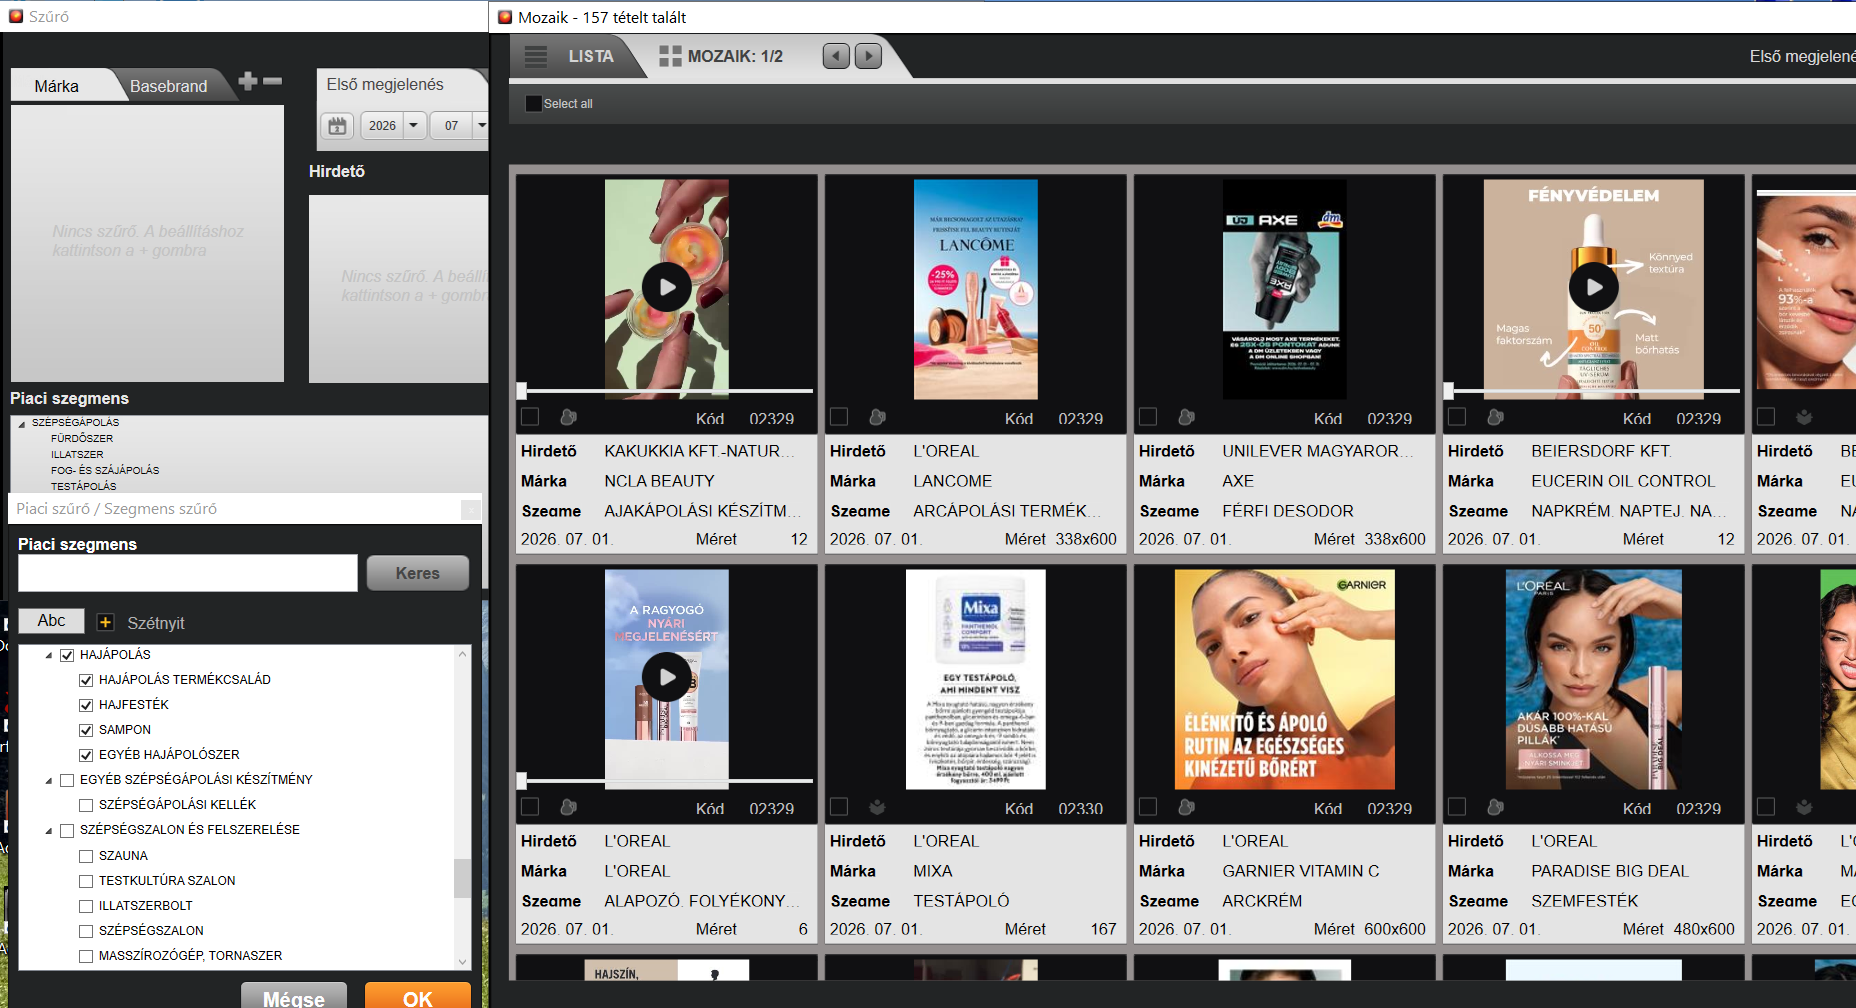
Task: Click grey icon under GARNIER VITAMIN C ad
Action: (1186, 807)
